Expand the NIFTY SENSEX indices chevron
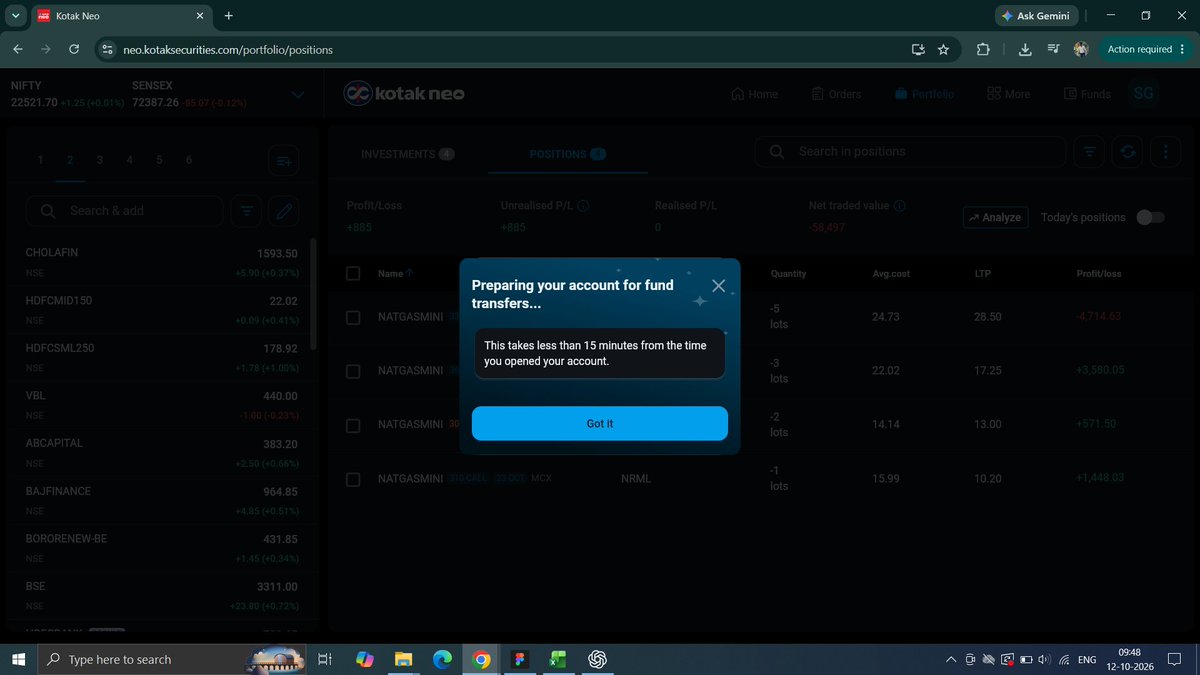The image size is (1200, 675). tap(298, 94)
